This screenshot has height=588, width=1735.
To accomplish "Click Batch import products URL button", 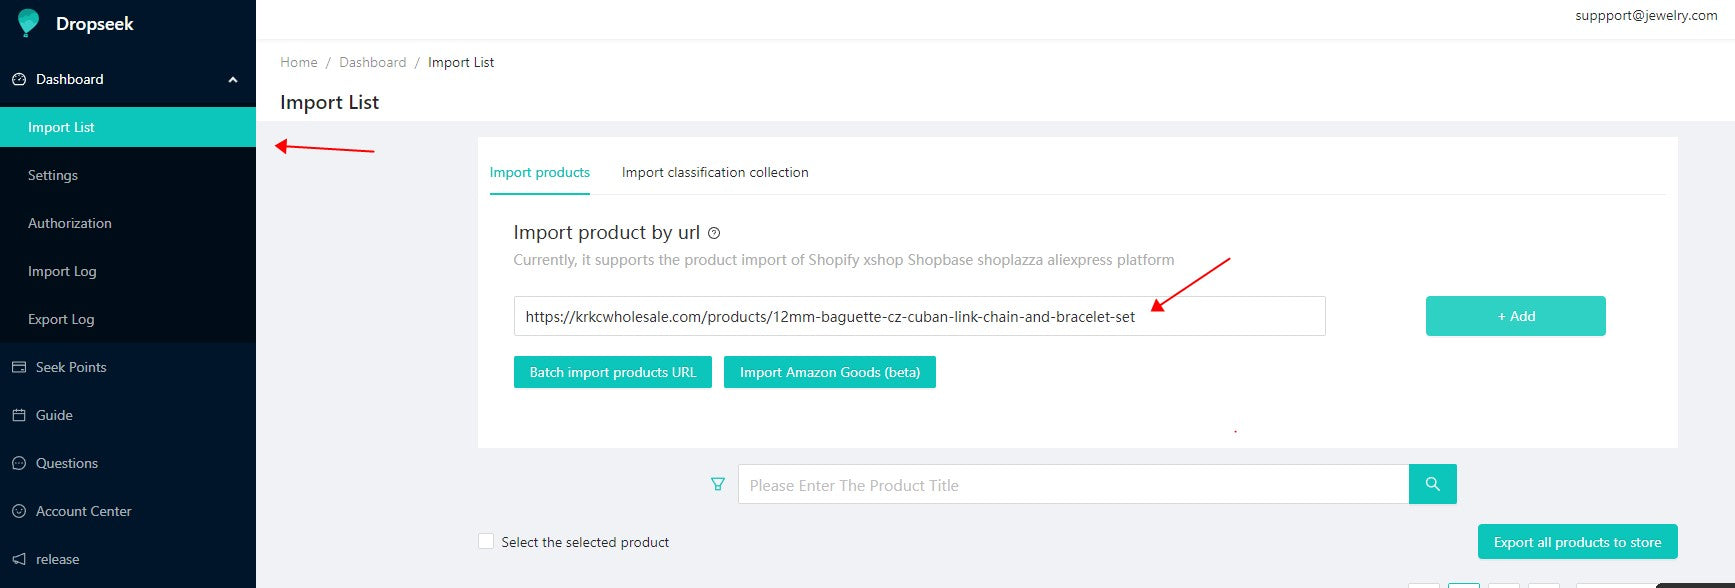I will point(612,372).
